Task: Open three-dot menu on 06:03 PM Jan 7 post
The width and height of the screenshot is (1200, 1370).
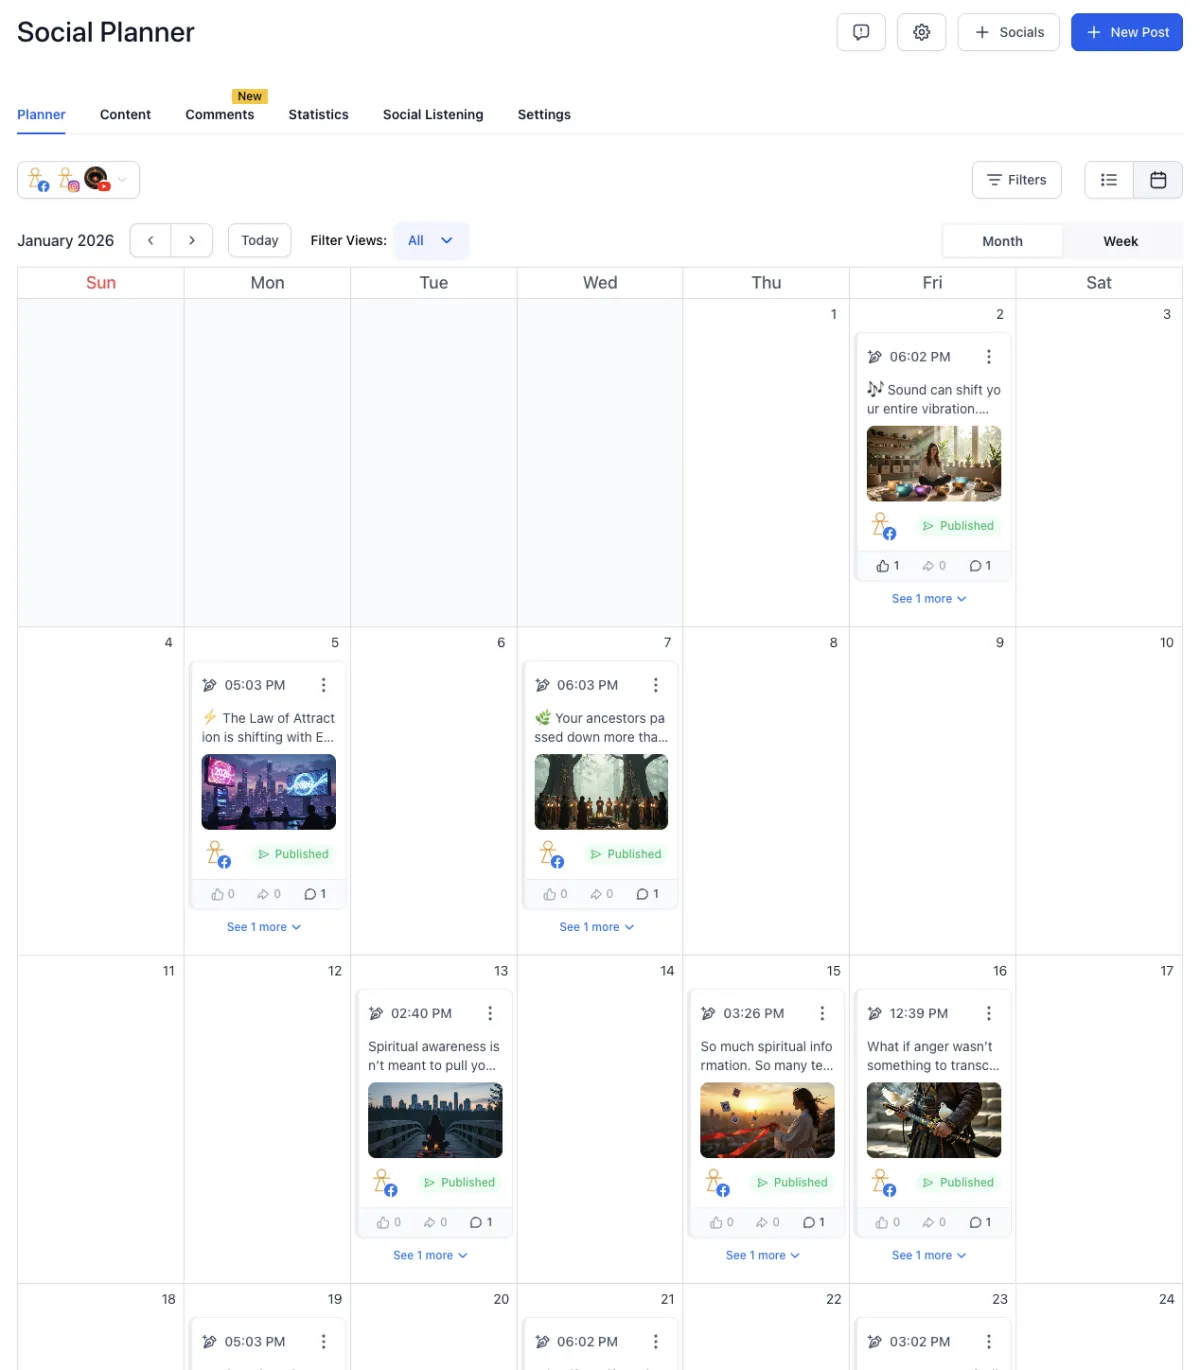Action: (x=656, y=685)
